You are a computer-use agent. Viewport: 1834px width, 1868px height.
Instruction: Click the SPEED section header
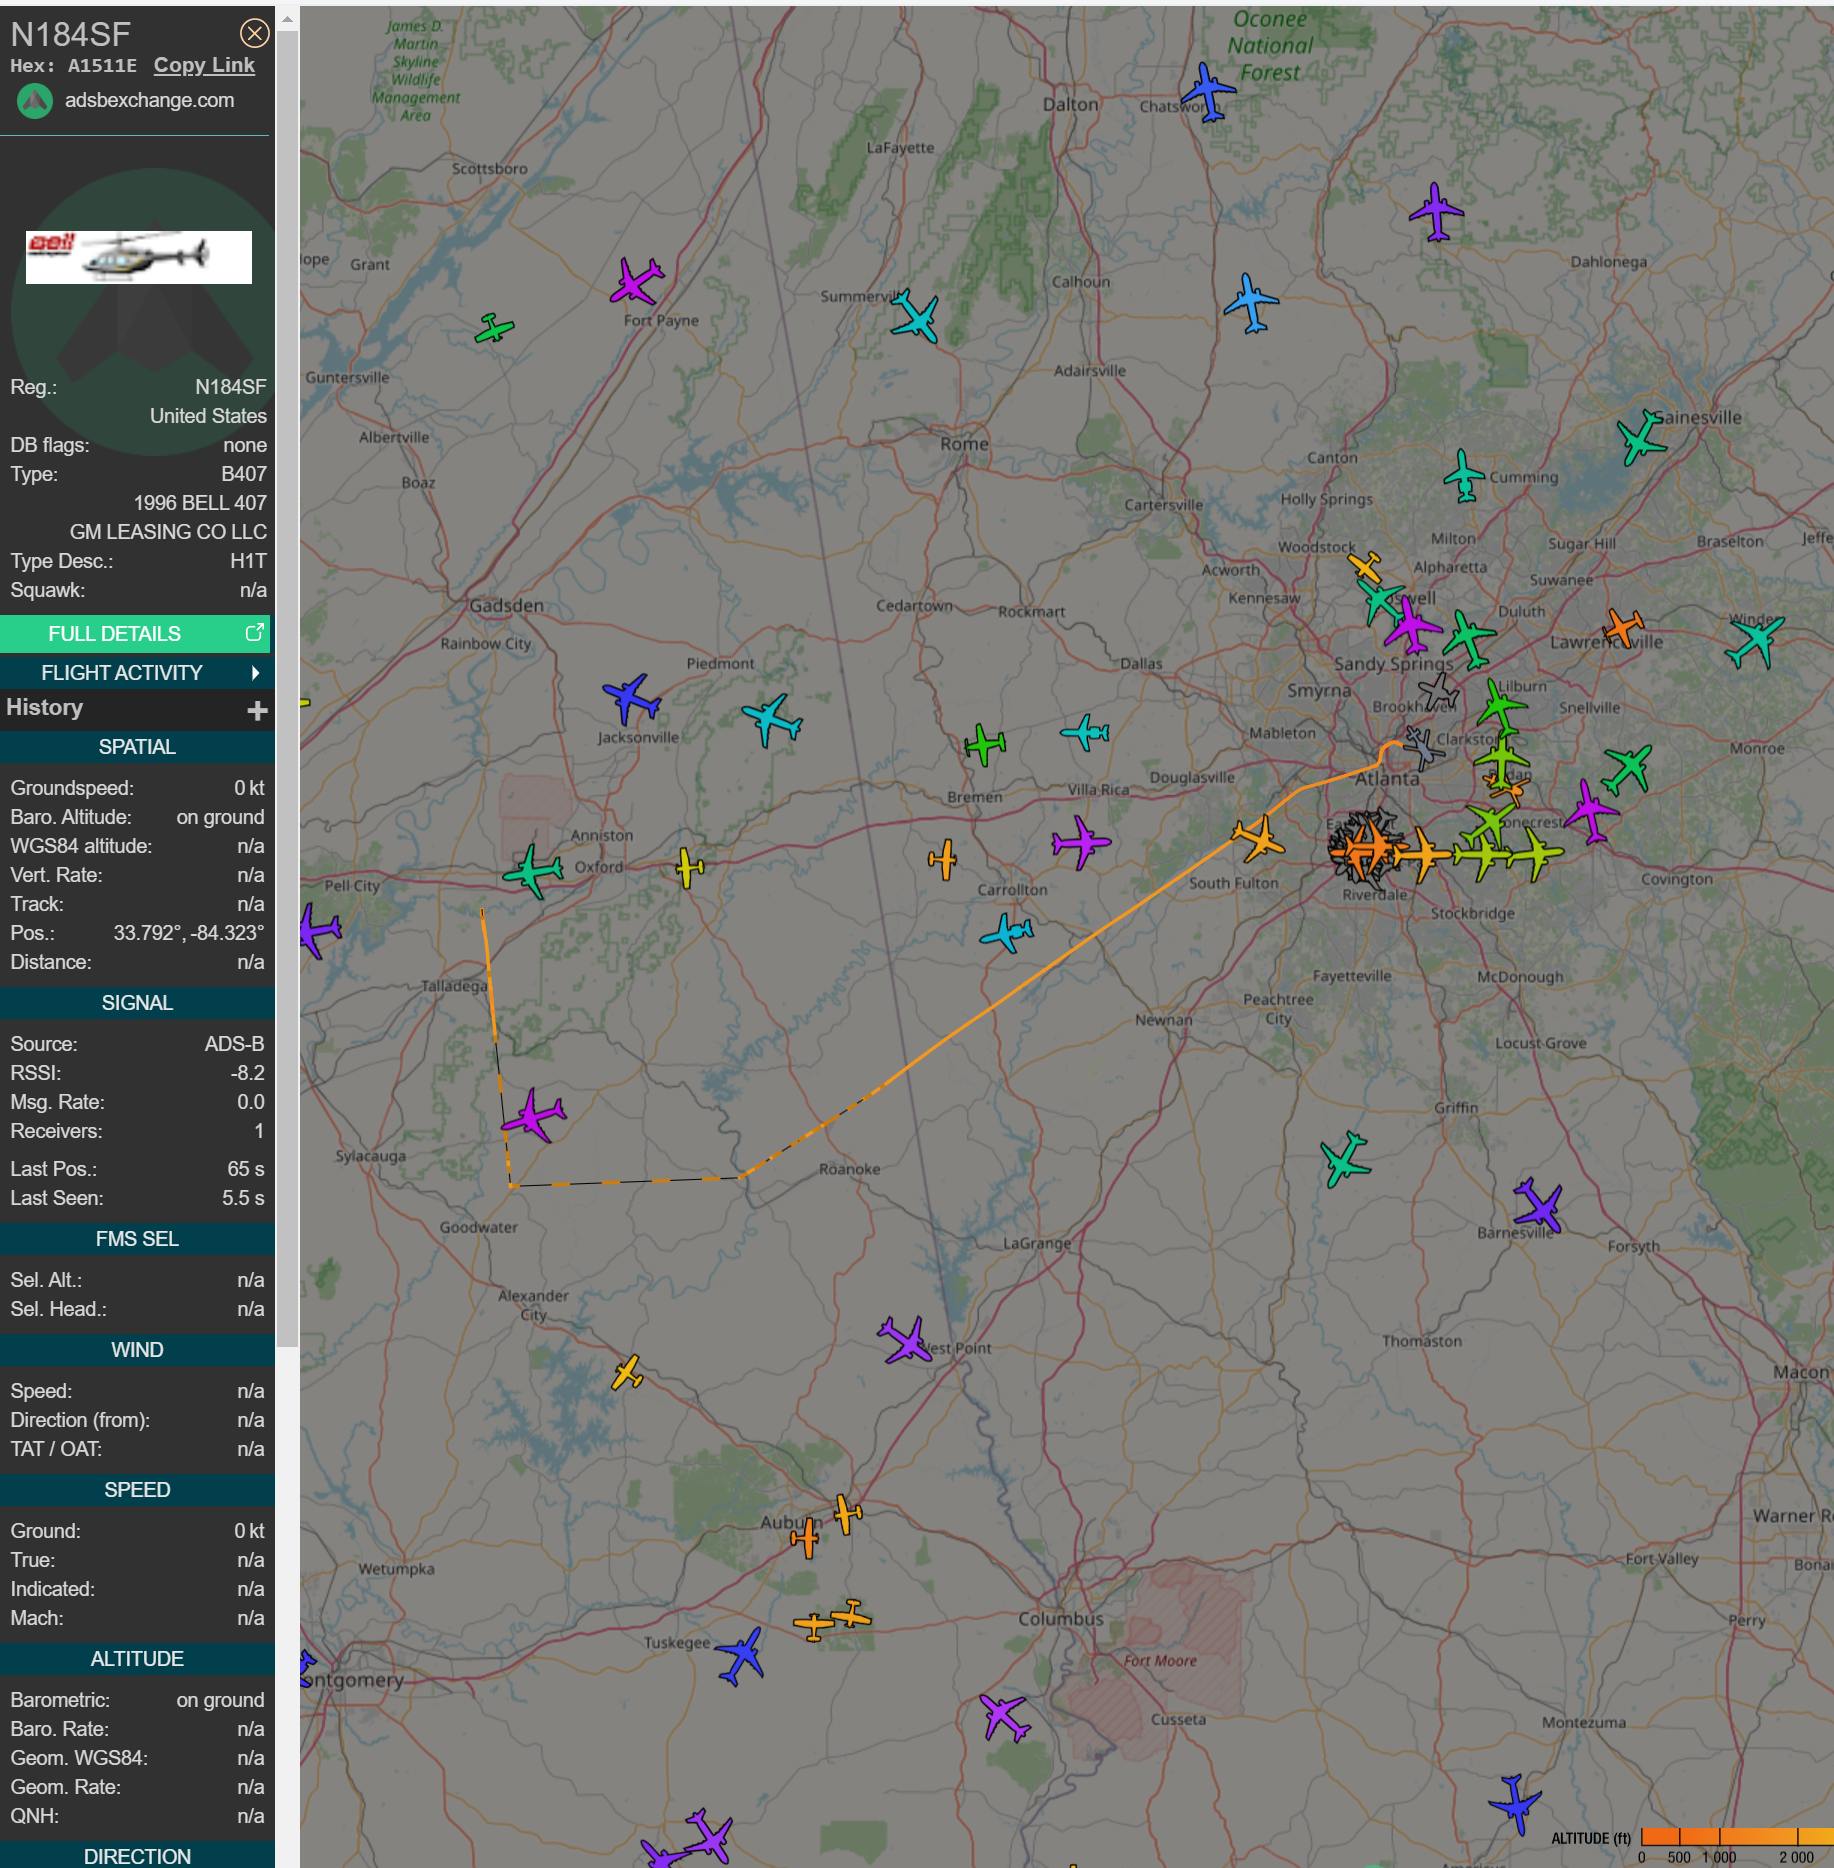[137, 1490]
